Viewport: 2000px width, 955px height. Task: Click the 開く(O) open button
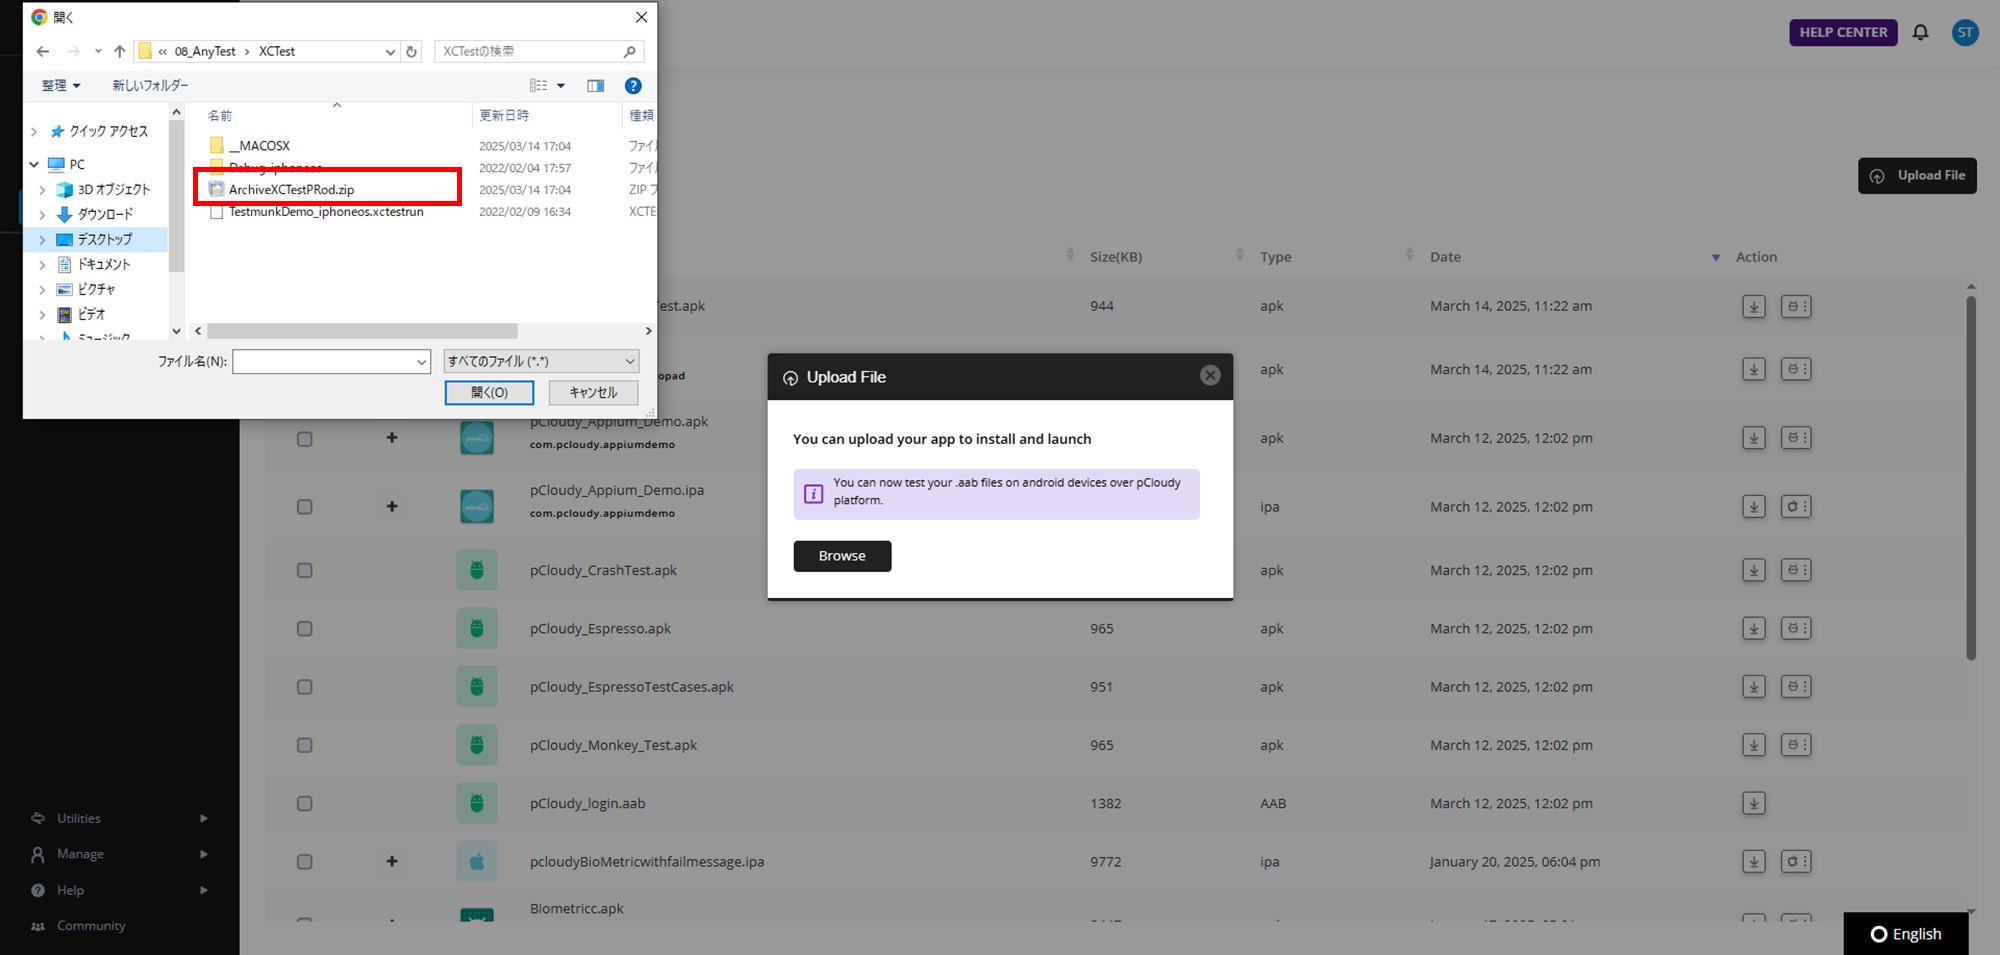pyautogui.click(x=489, y=393)
